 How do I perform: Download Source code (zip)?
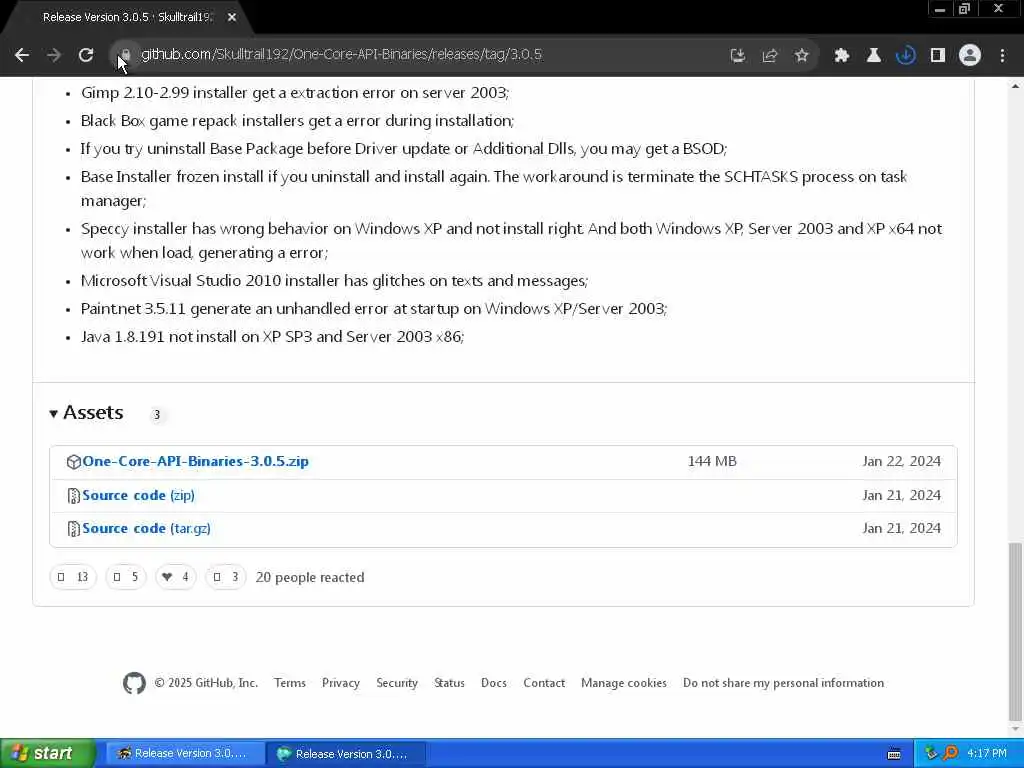point(138,496)
